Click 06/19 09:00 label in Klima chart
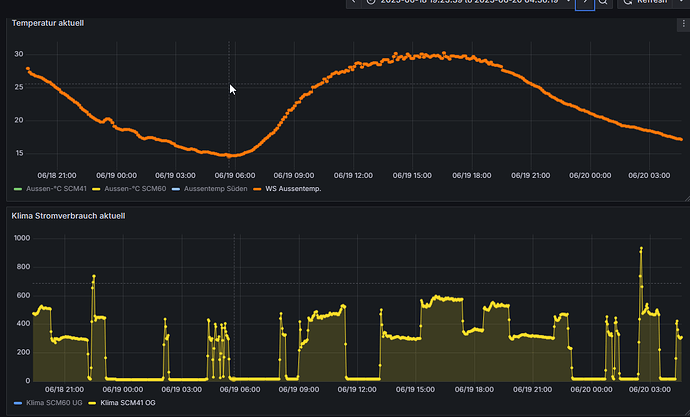Image resolution: width=690 pixels, height=417 pixels. coord(299,389)
